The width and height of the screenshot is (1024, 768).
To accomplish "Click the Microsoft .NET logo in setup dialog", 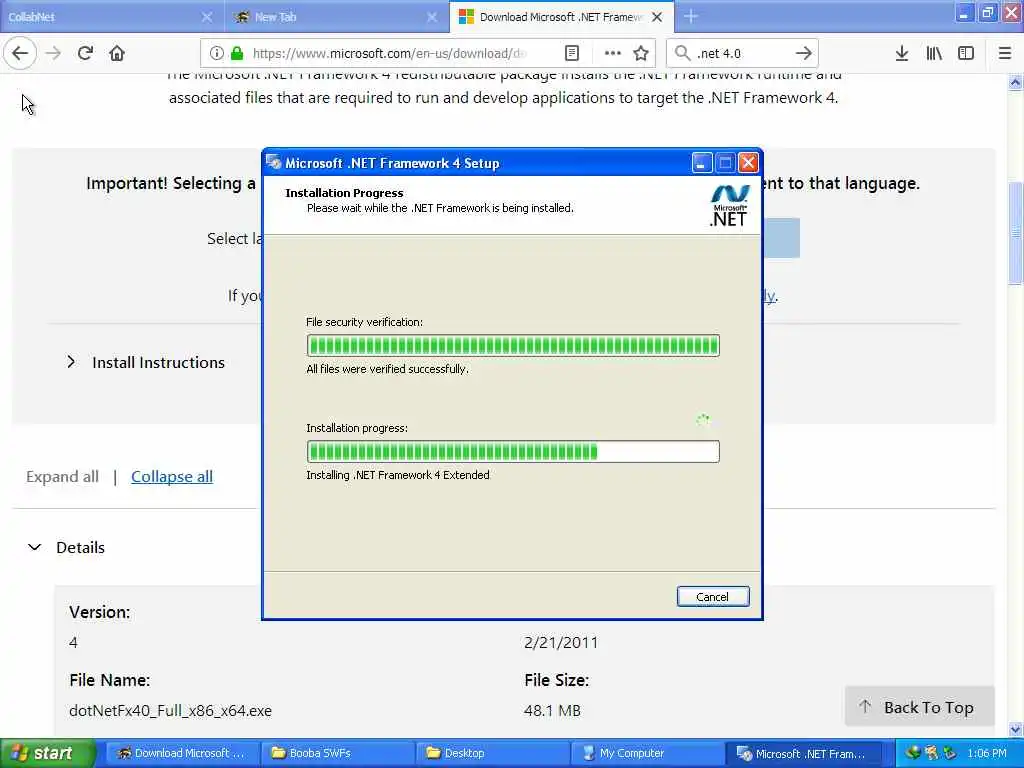I will point(729,206).
